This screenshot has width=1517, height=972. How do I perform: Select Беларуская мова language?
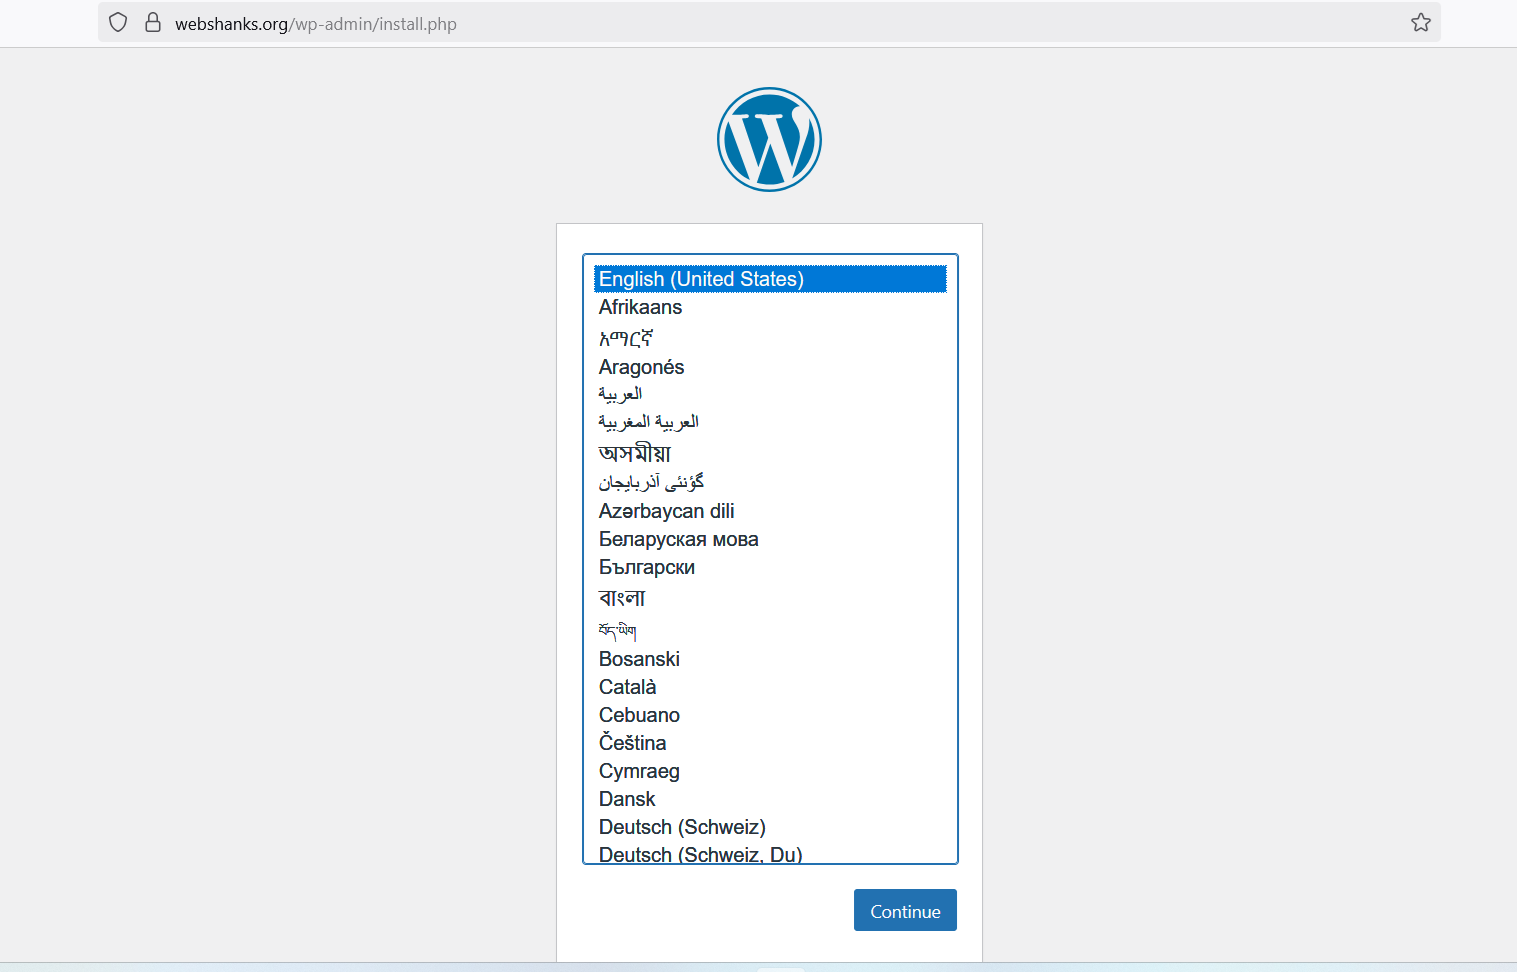coord(770,539)
